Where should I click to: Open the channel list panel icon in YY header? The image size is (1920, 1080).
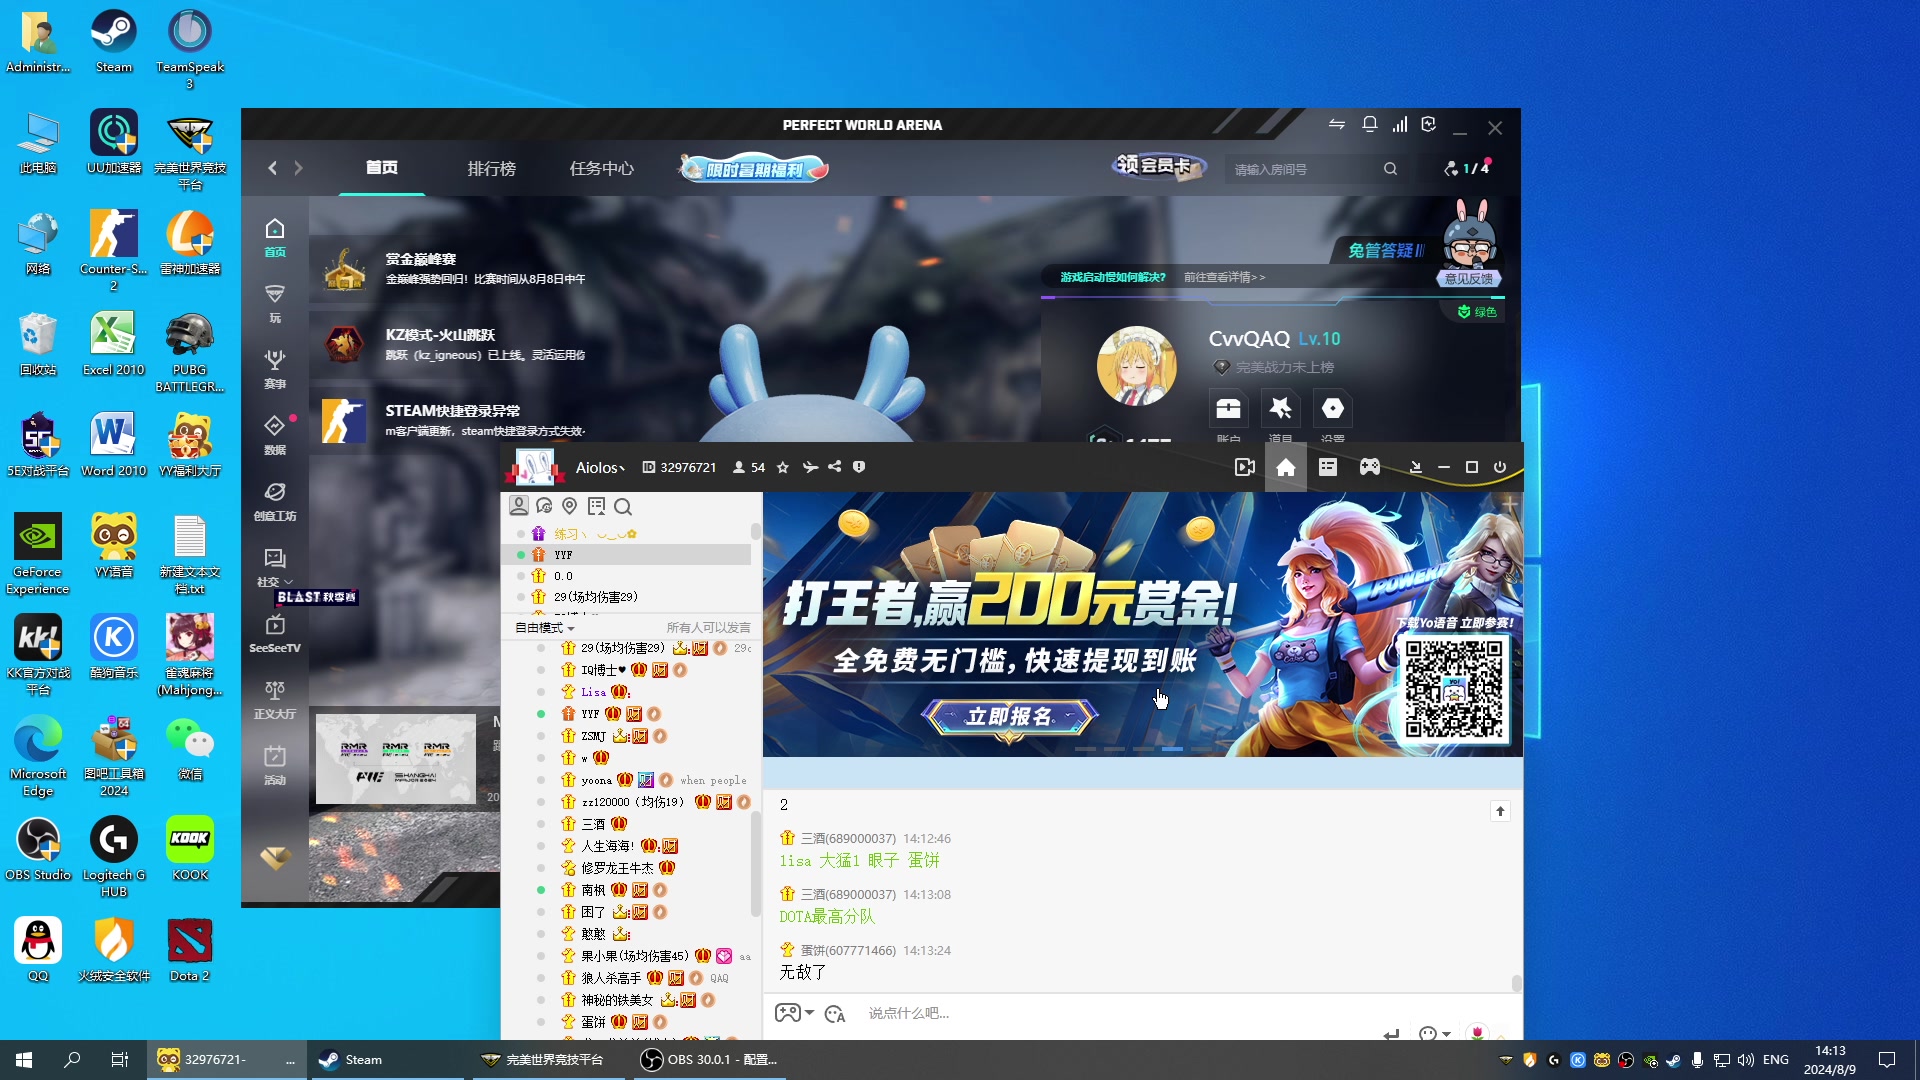(x=1328, y=467)
